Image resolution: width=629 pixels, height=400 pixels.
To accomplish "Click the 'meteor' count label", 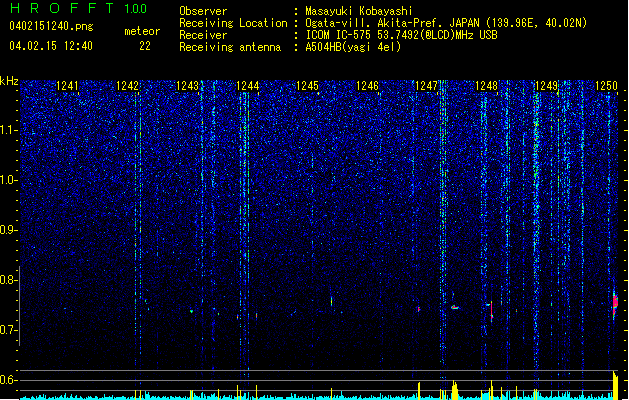I will point(142,31).
